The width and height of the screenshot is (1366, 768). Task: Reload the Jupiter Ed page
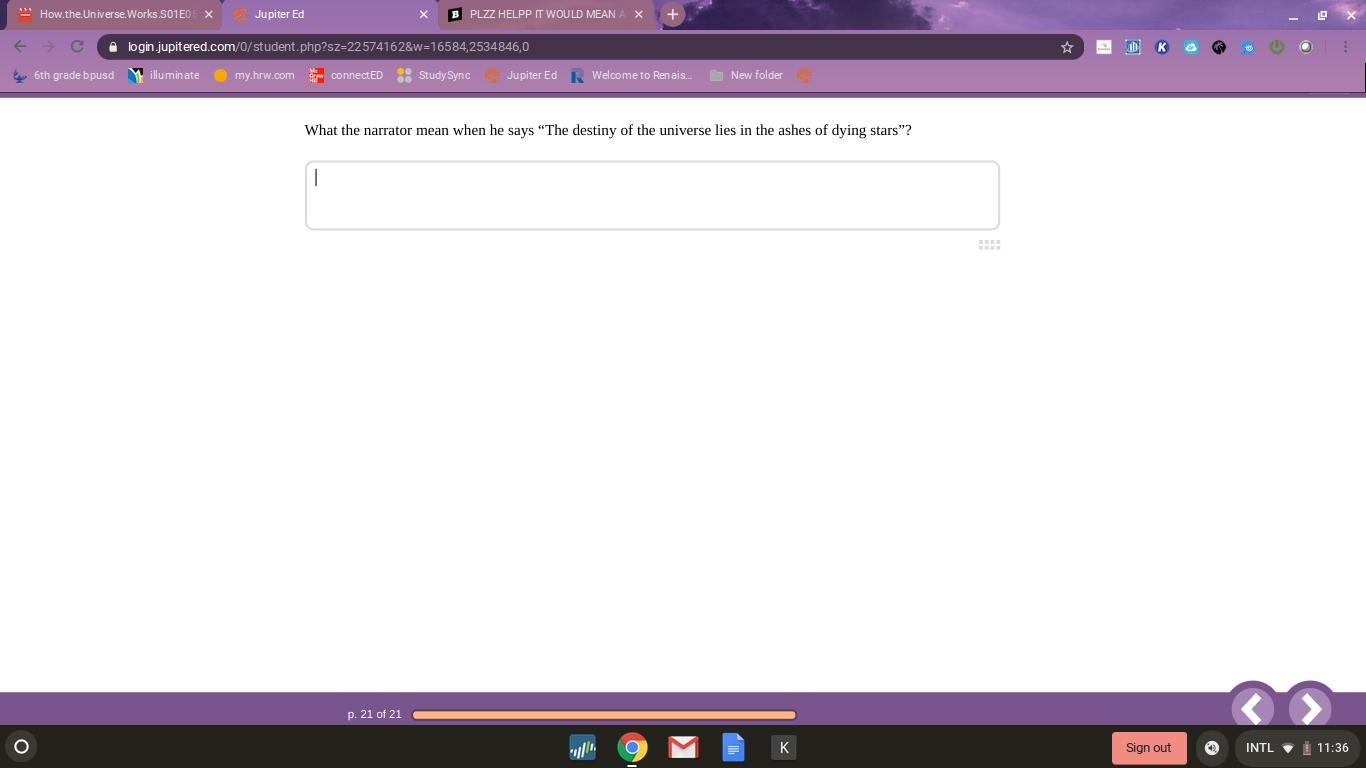pos(77,47)
